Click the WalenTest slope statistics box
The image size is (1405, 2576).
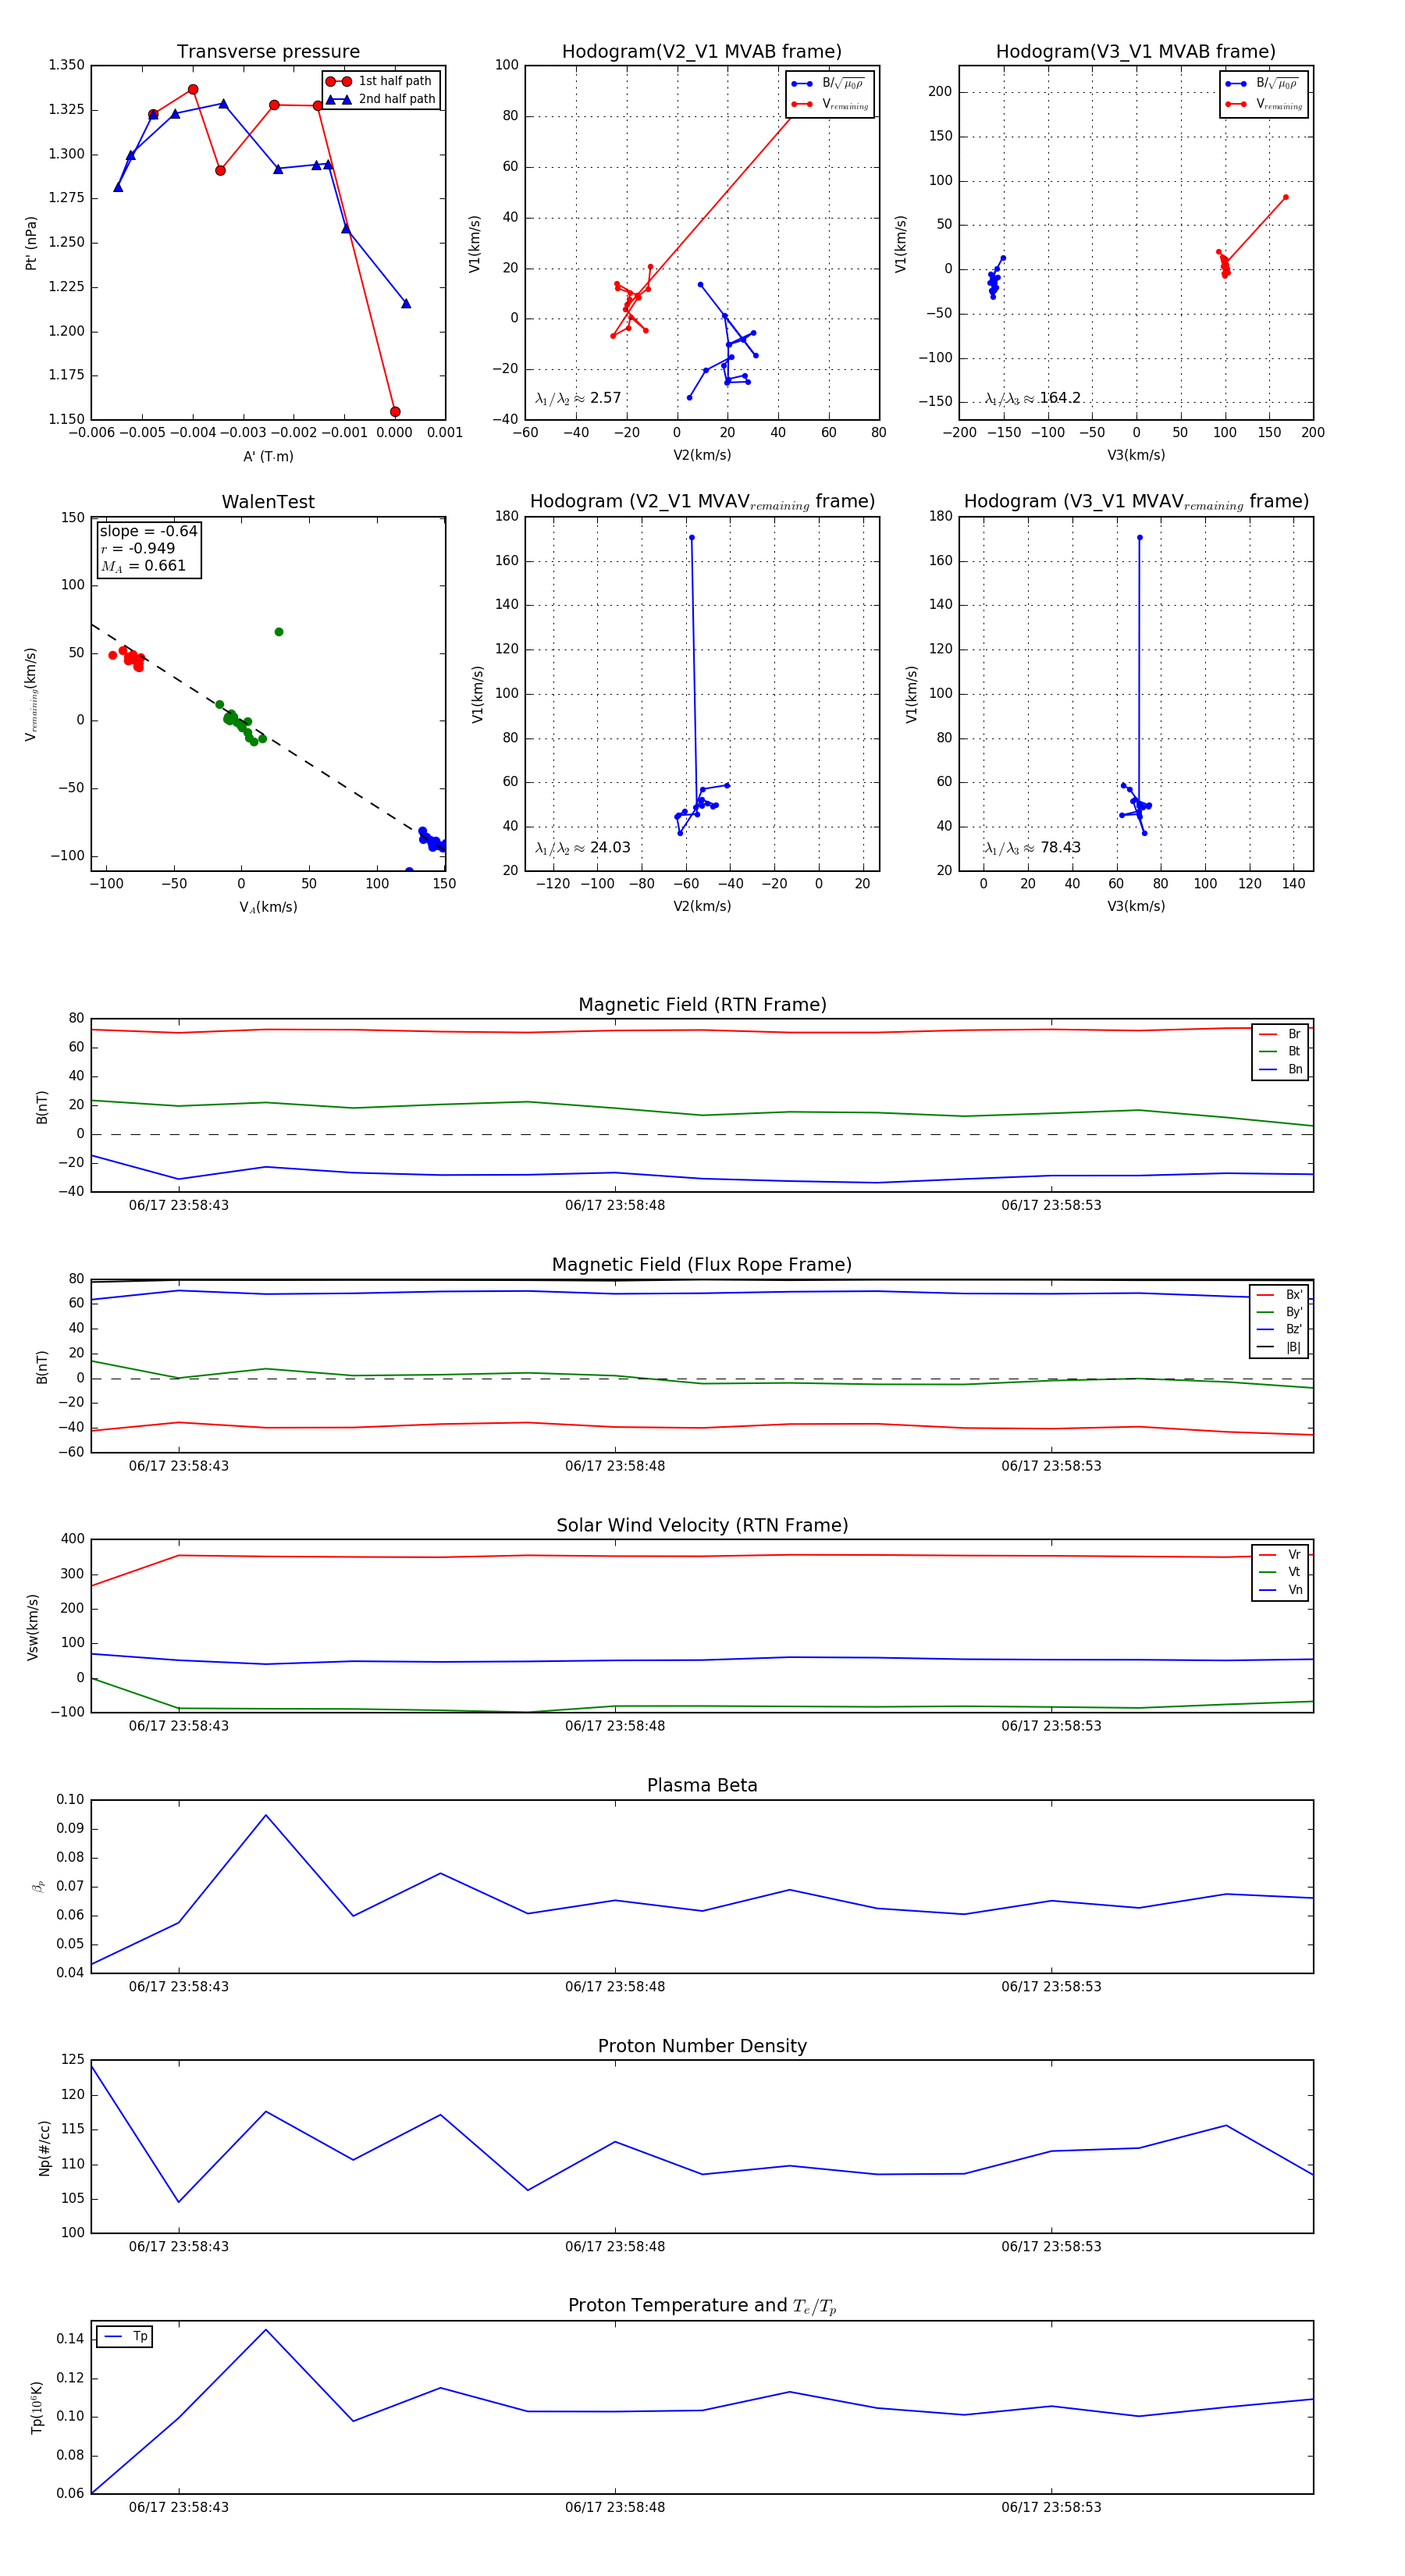click(148, 549)
